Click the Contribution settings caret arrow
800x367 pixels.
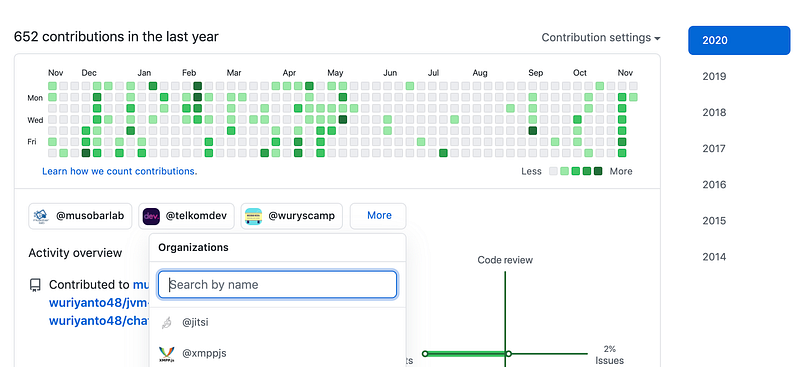(657, 39)
